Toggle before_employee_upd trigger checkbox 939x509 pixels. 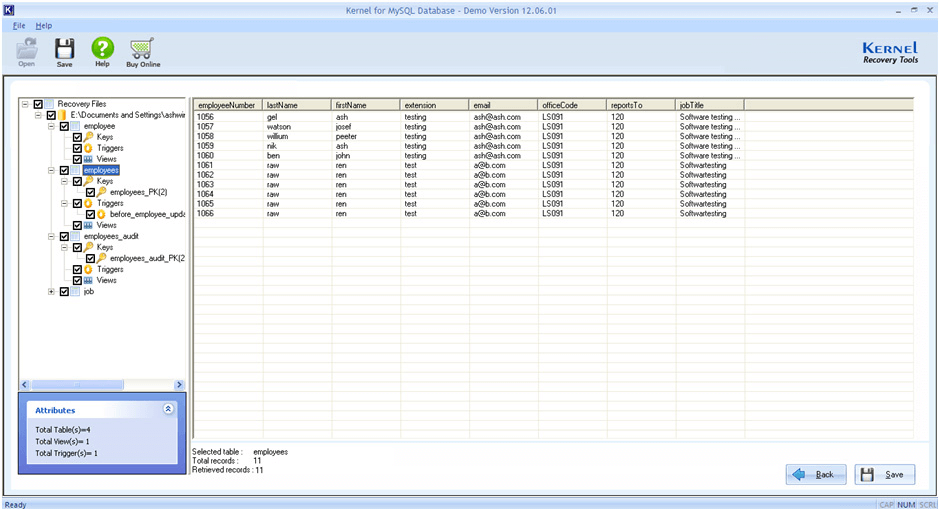90,214
